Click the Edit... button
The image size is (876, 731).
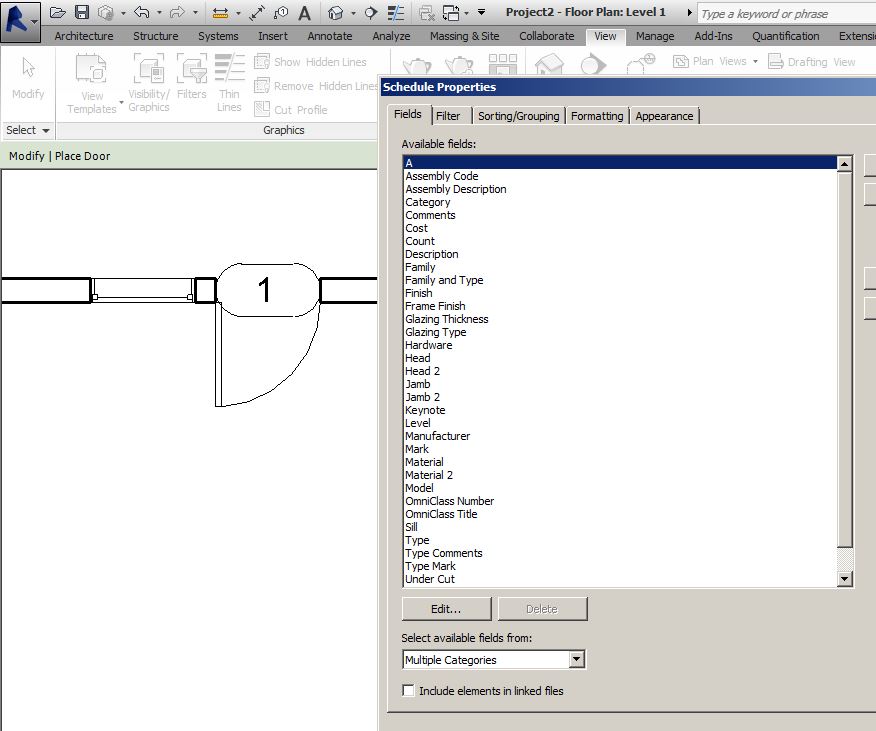[446, 609]
